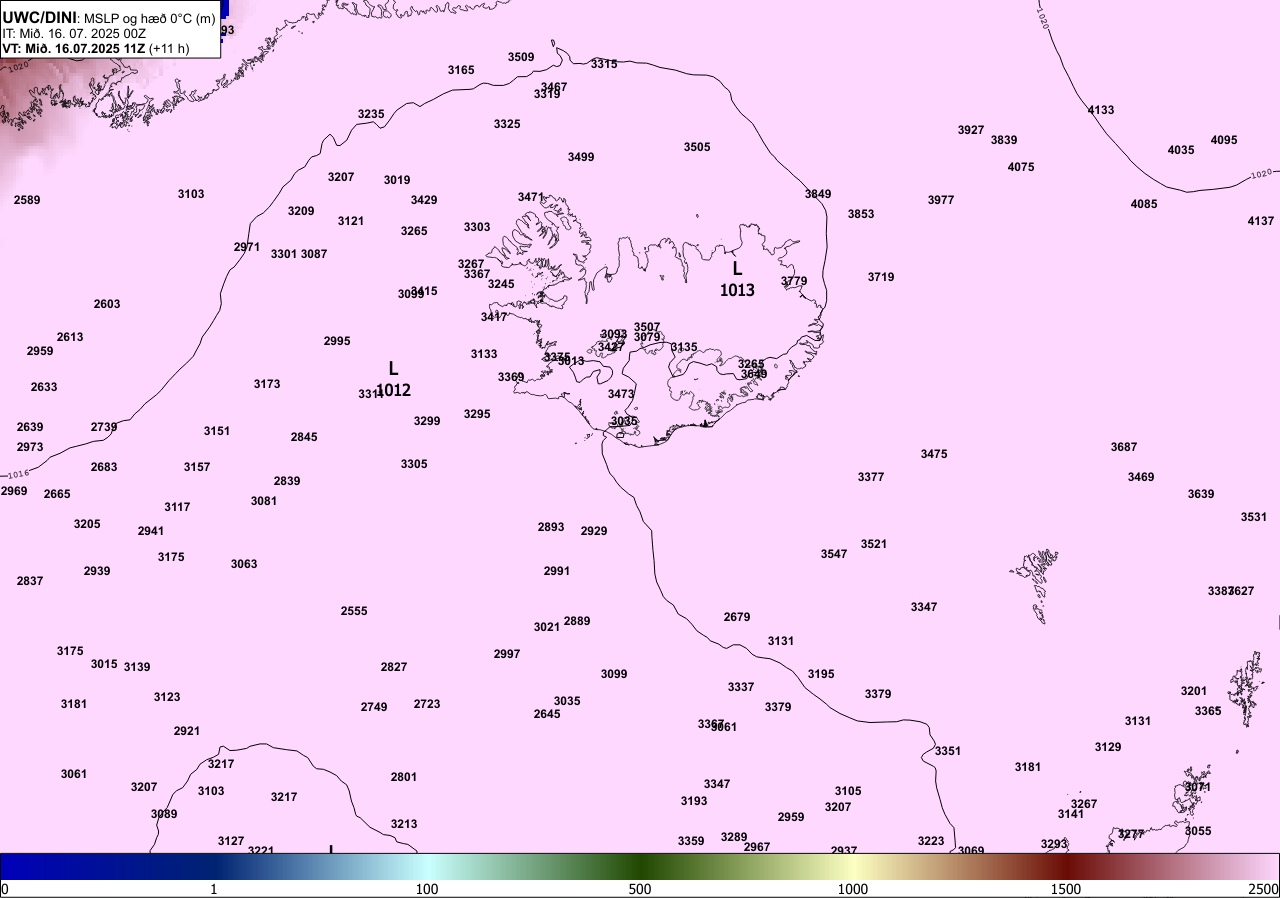1280x898 pixels.
Task: Click the height value 3853
Action: coord(861,214)
